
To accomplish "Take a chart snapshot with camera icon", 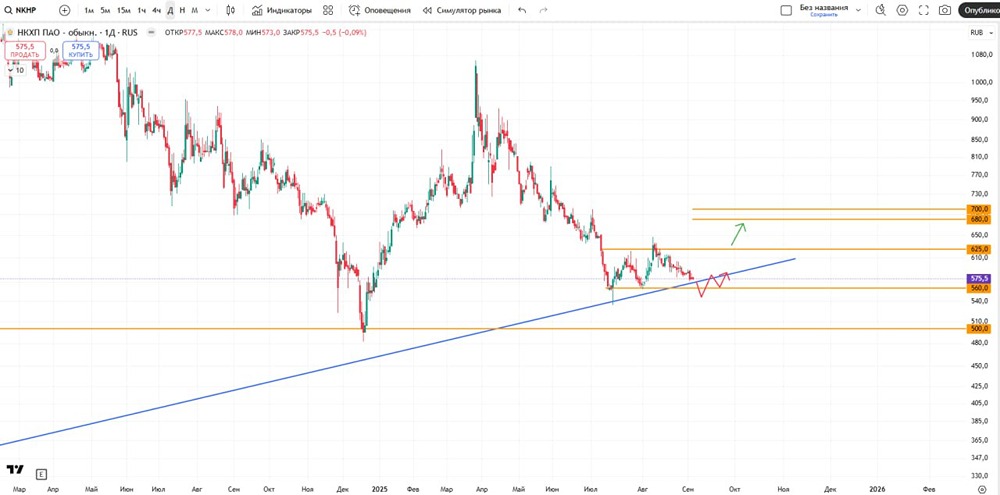I will 945,10.
